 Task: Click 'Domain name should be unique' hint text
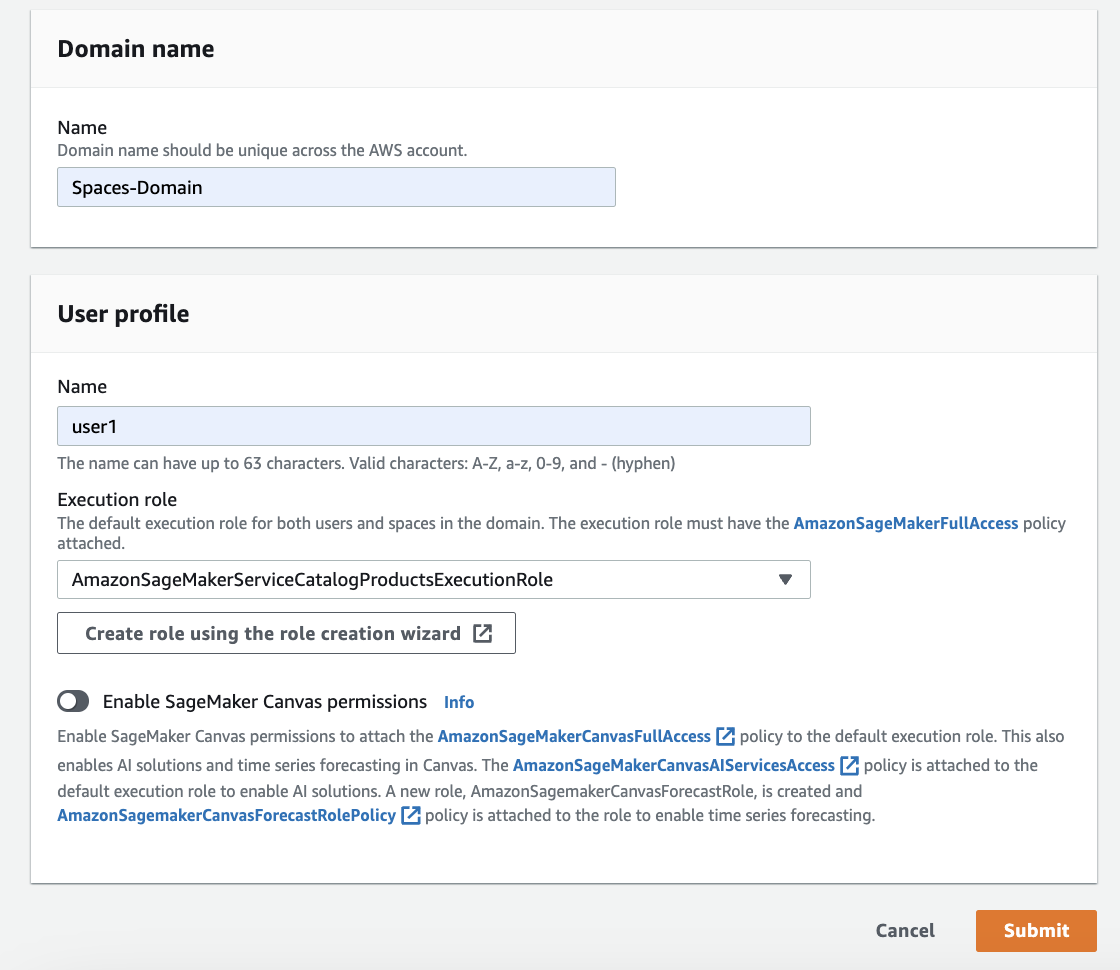coord(262,150)
